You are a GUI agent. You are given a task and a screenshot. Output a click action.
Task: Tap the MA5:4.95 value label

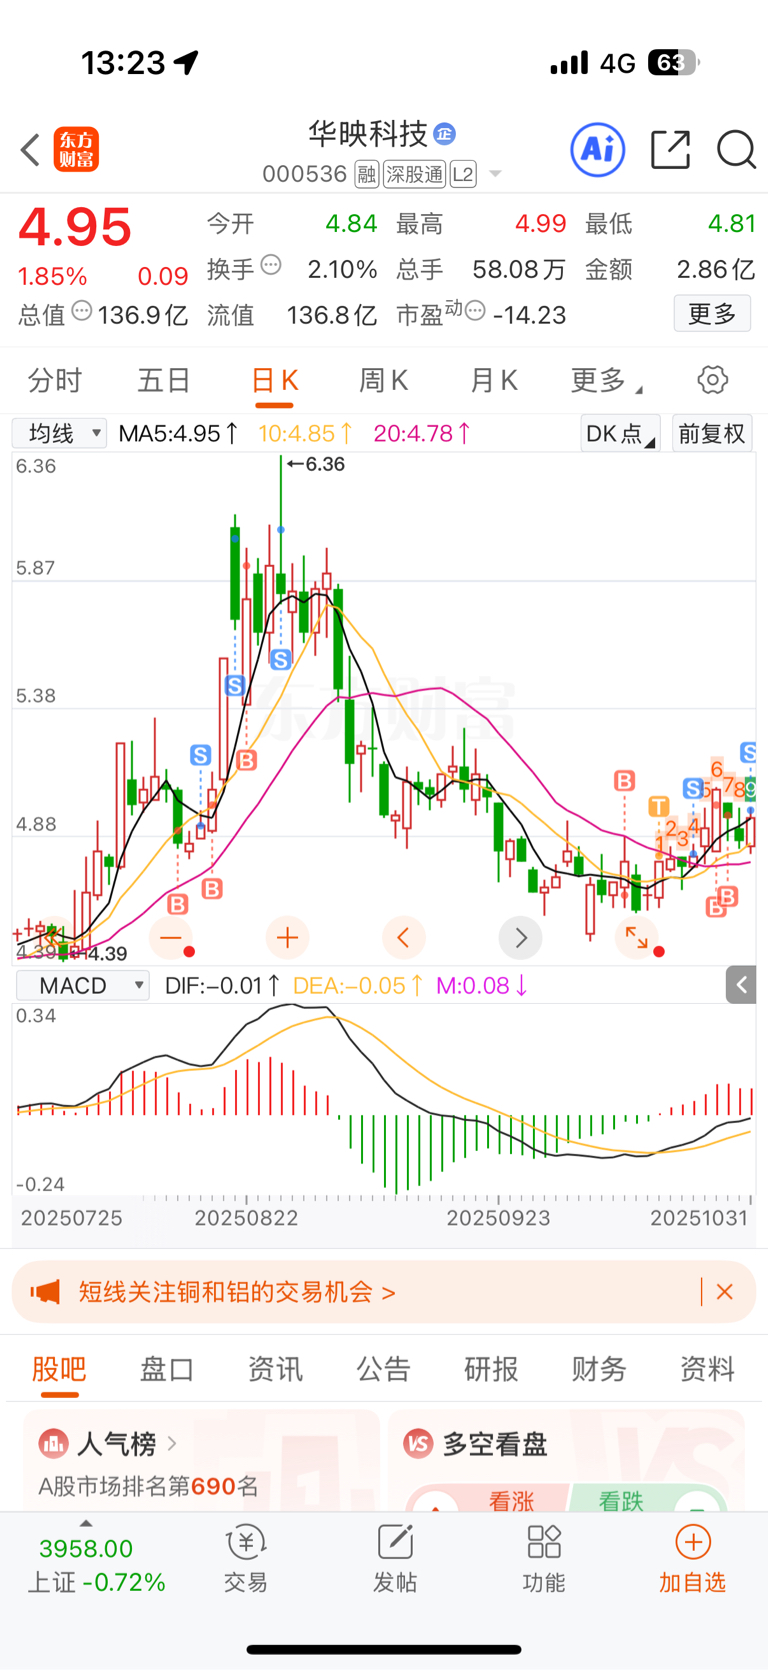click(x=178, y=433)
